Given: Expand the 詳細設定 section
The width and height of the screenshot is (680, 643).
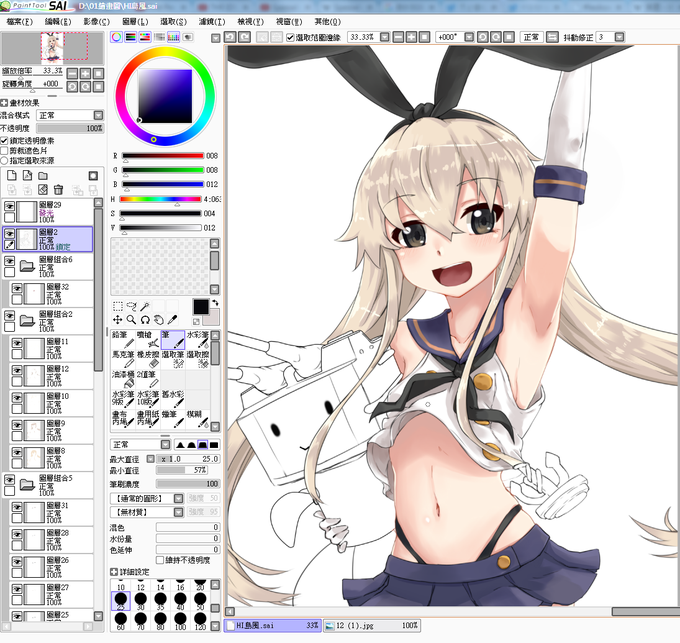Looking at the screenshot, I should [114, 572].
